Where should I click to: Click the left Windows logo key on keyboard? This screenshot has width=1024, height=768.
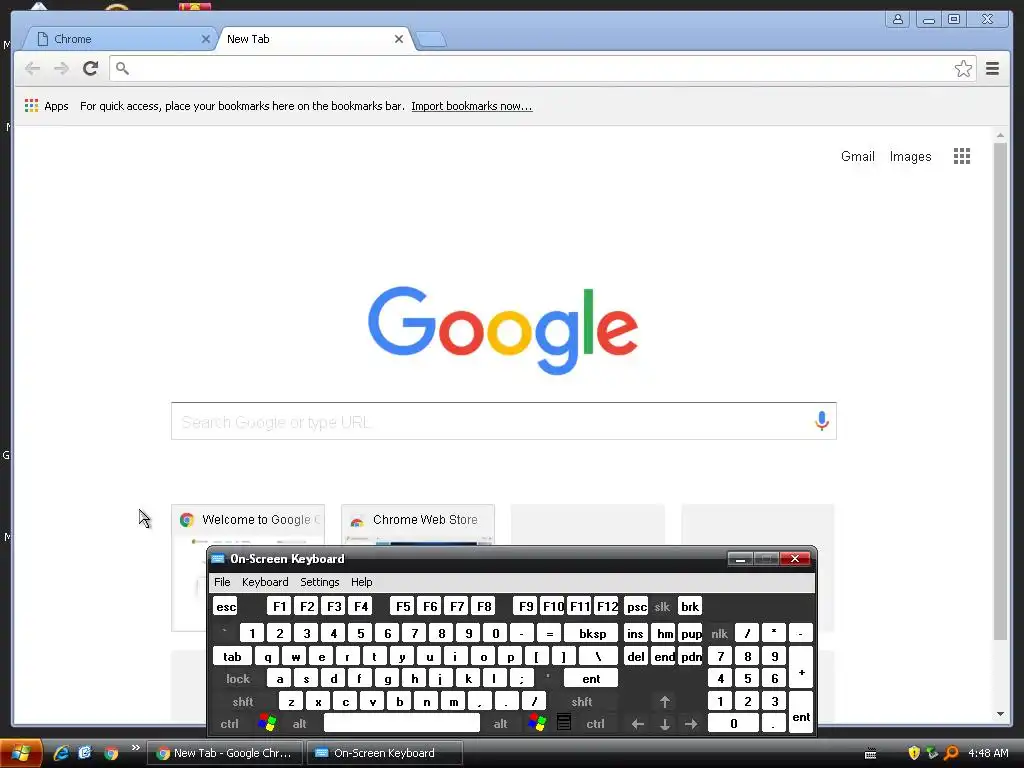click(x=267, y=723)
